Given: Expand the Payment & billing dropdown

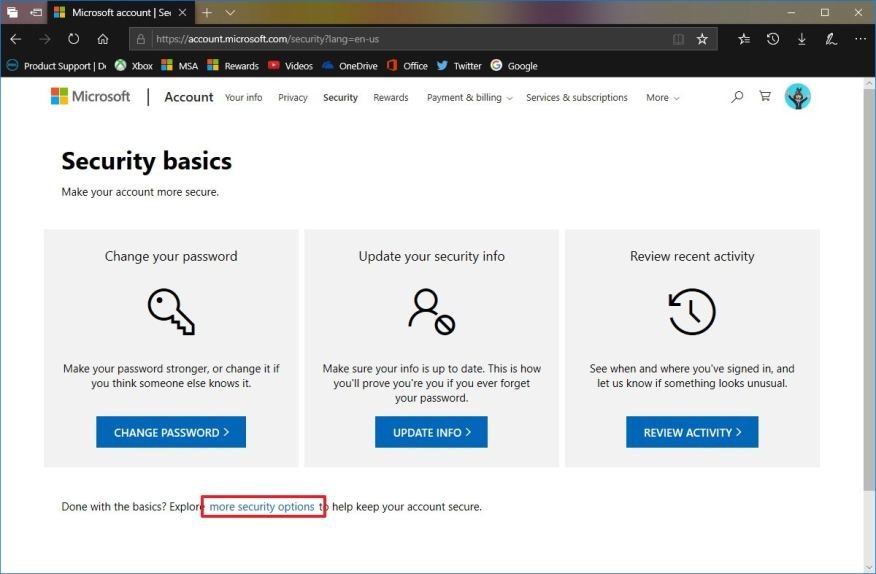Looking at the screenshot, I should [469, 98].
